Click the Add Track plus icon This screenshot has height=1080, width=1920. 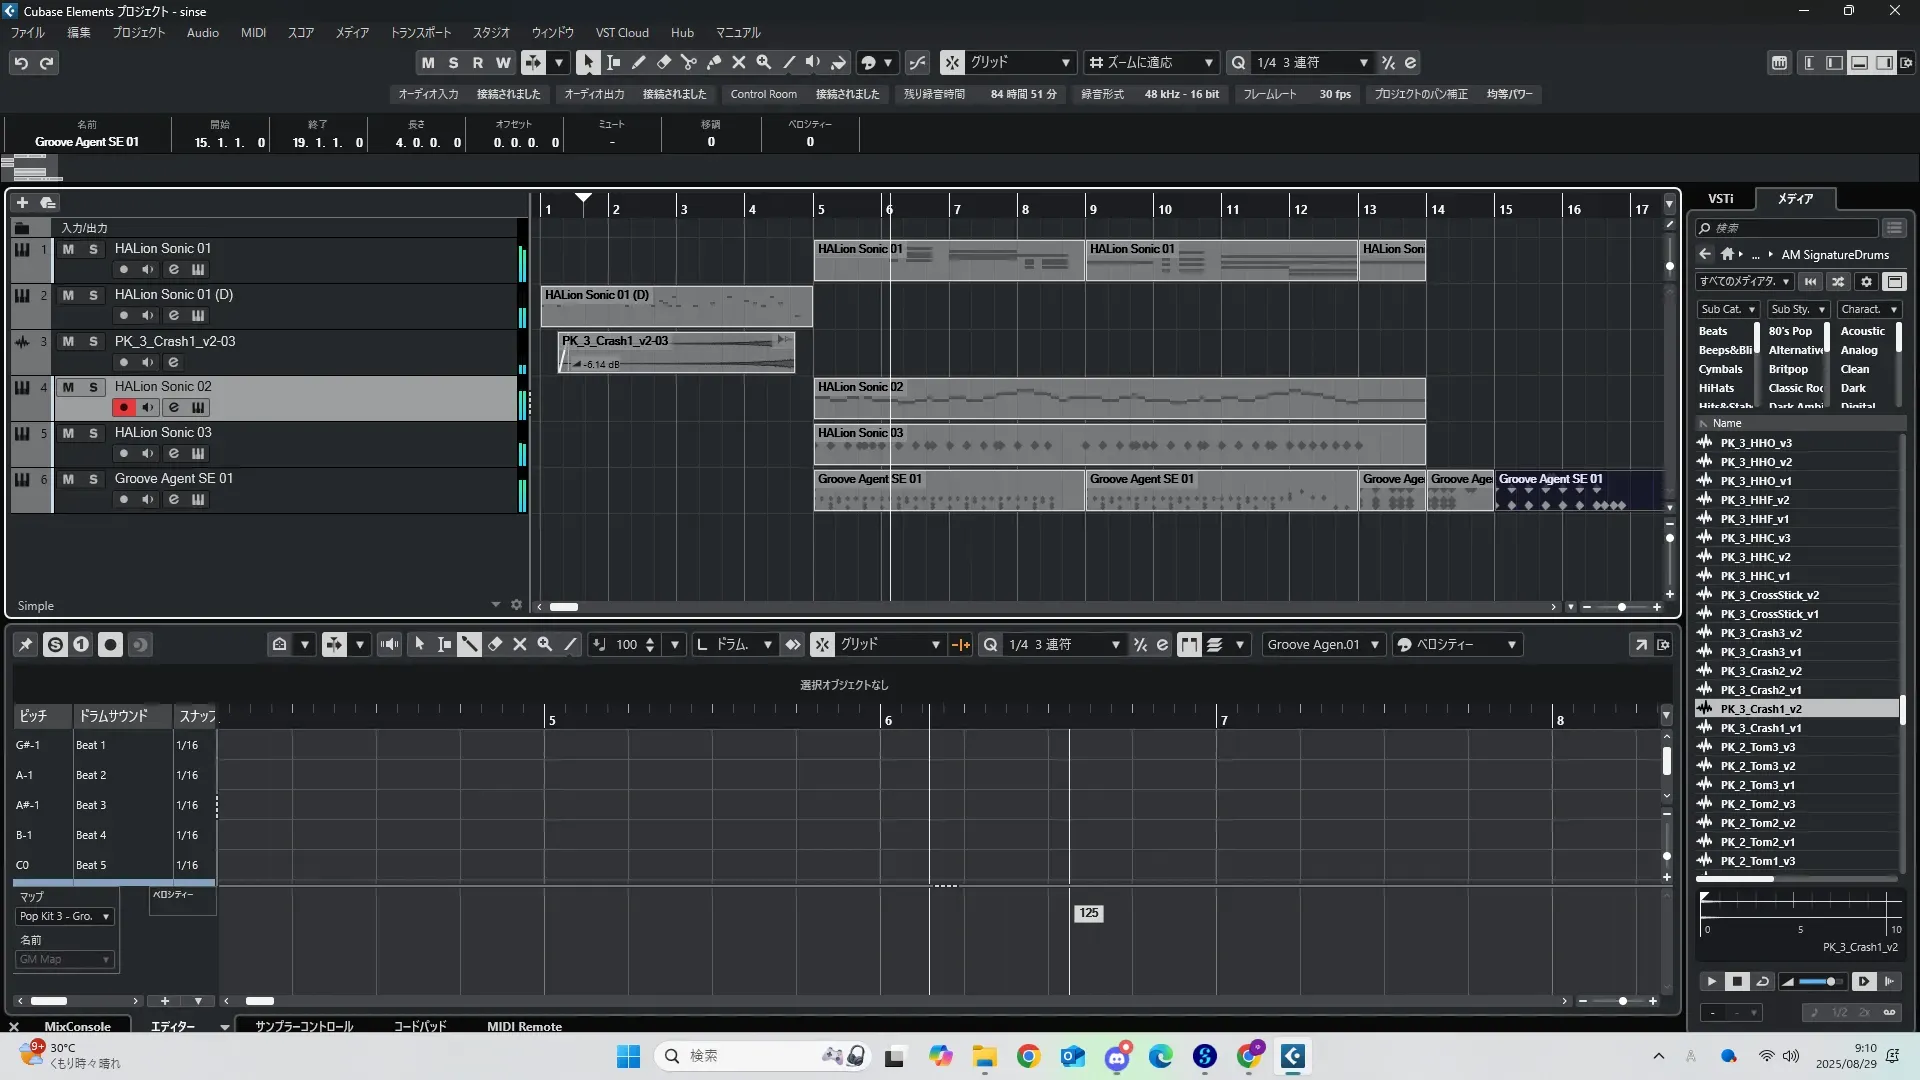[22, 202]
